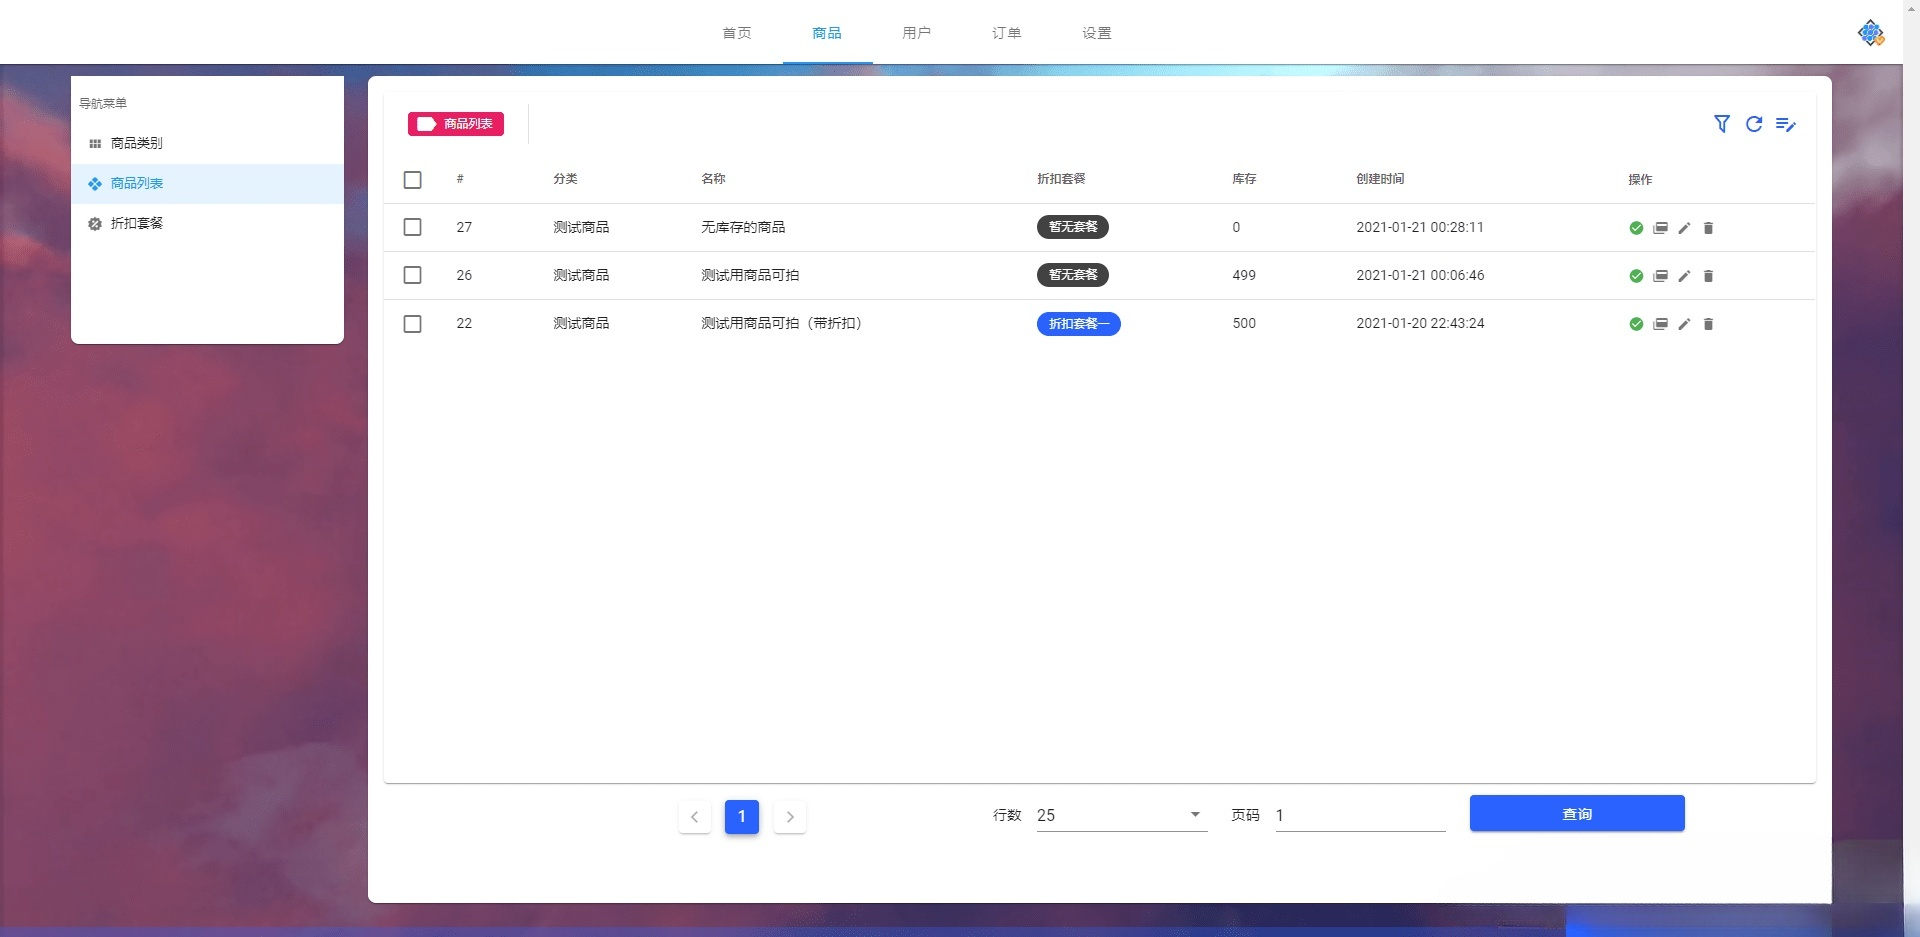Viewport: 1920px width, 937px height.
Task: Click the card icon for product 26
Action: tap(1660, 276)
